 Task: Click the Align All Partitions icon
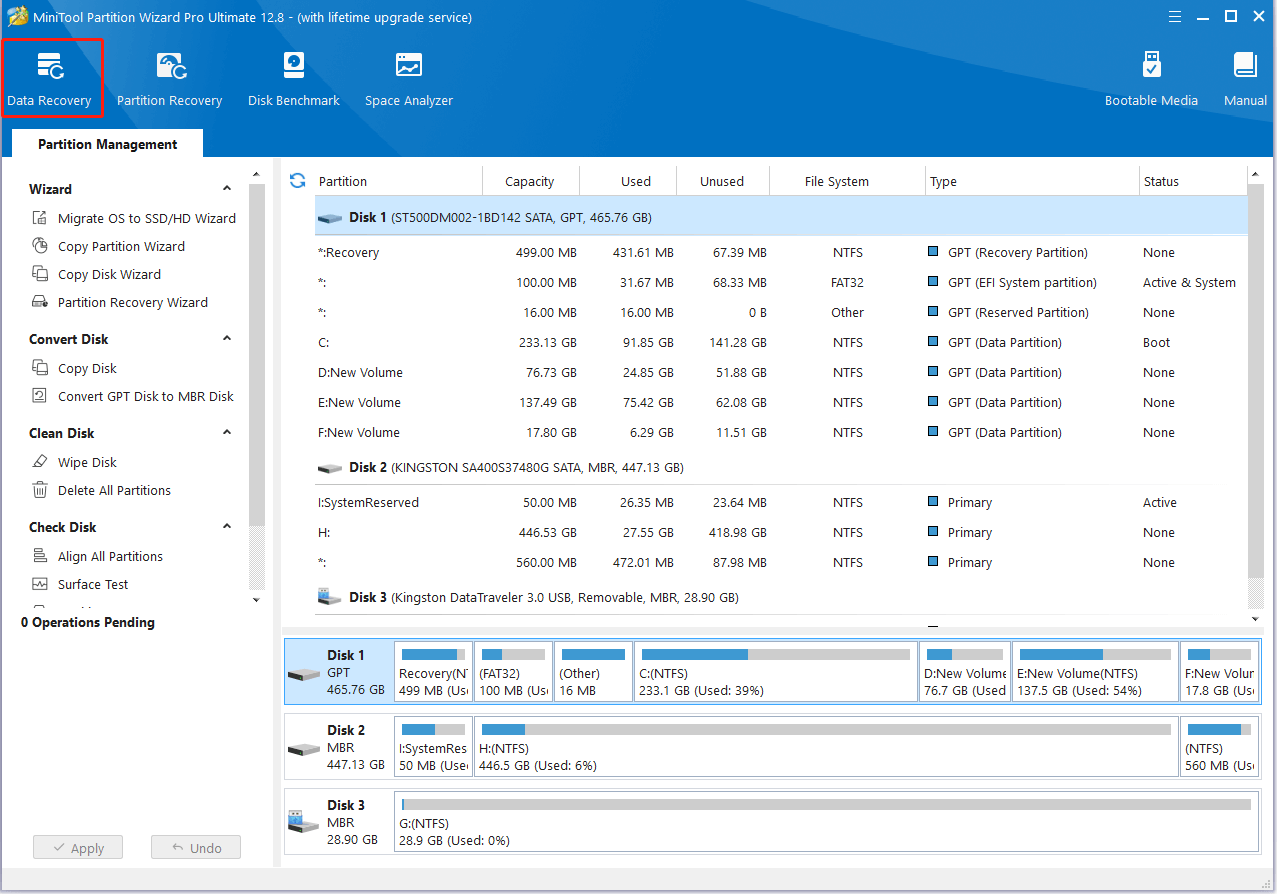[40, 556]
